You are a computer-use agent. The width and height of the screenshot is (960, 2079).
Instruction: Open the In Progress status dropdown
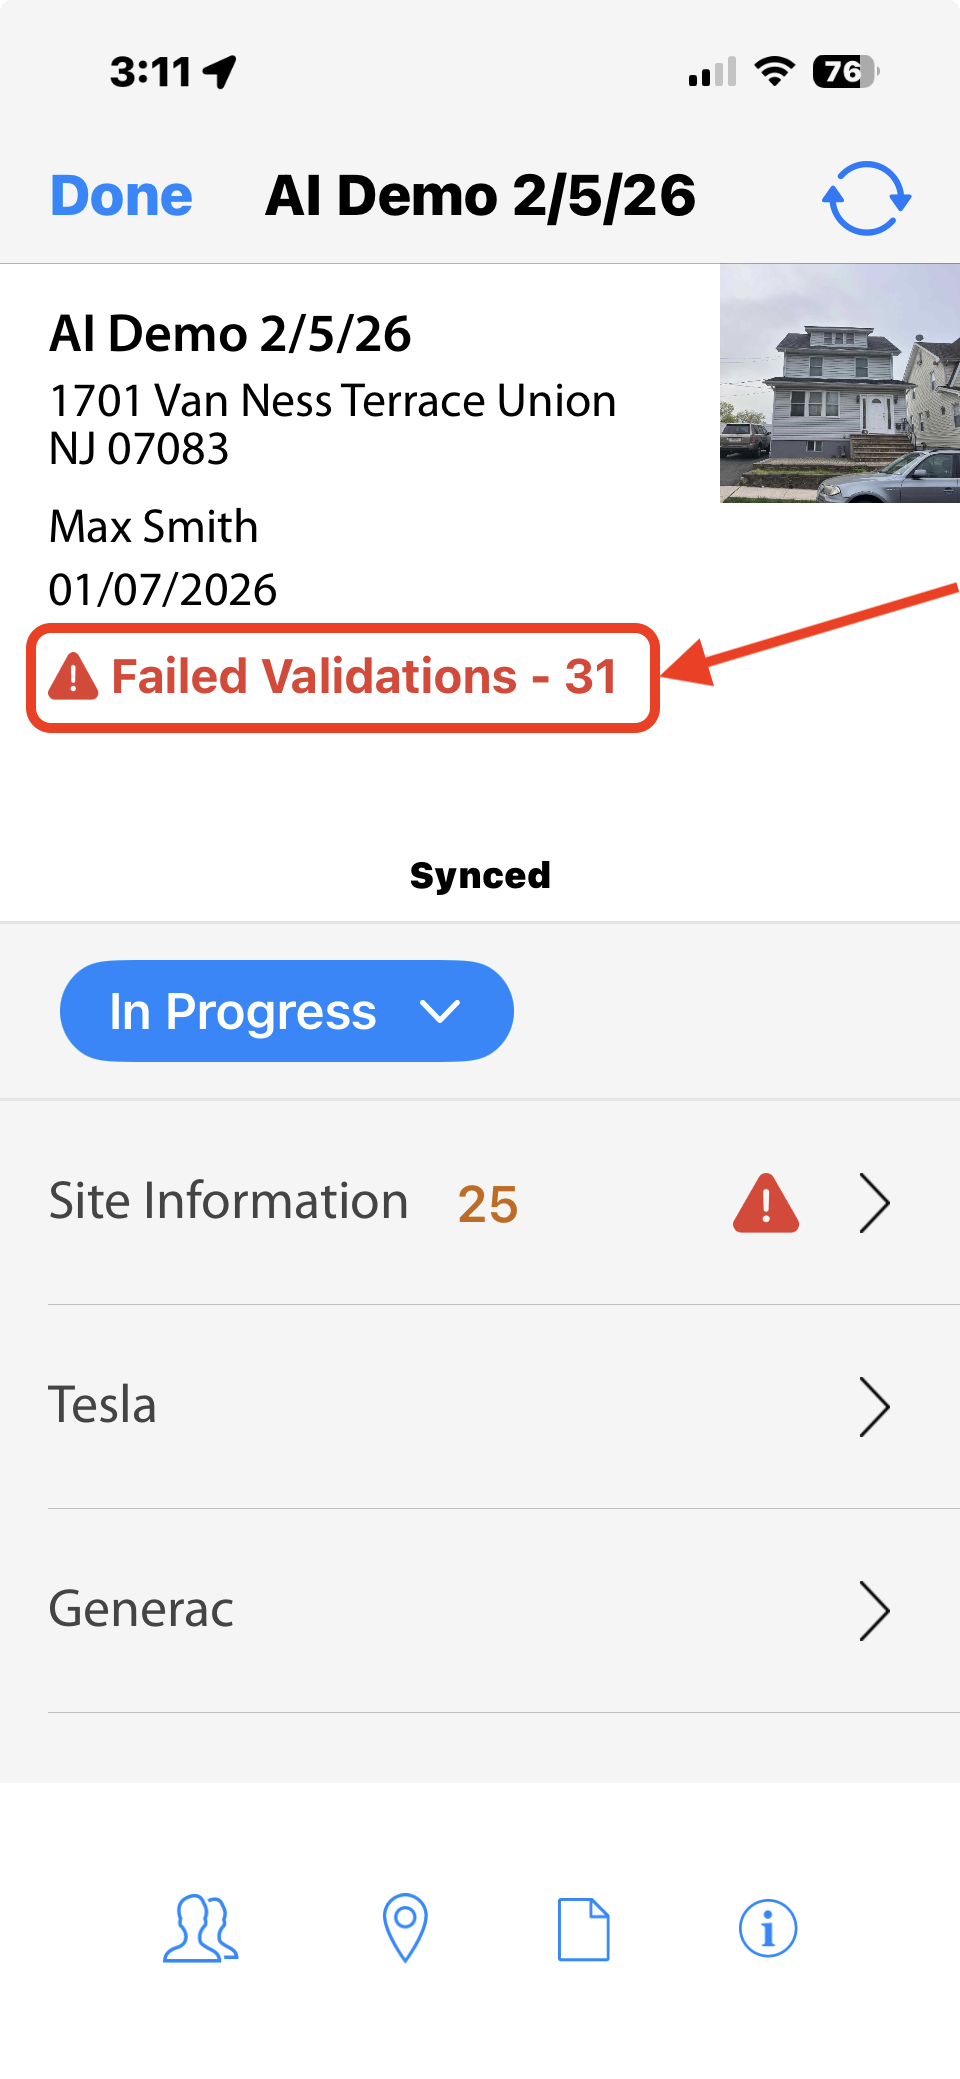pos(286,1011)
